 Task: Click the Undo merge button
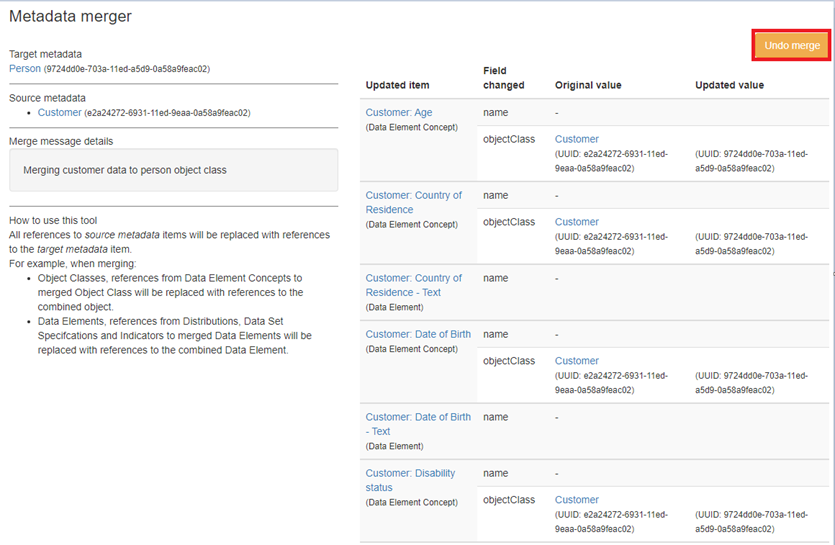click(x=791, y=45)
